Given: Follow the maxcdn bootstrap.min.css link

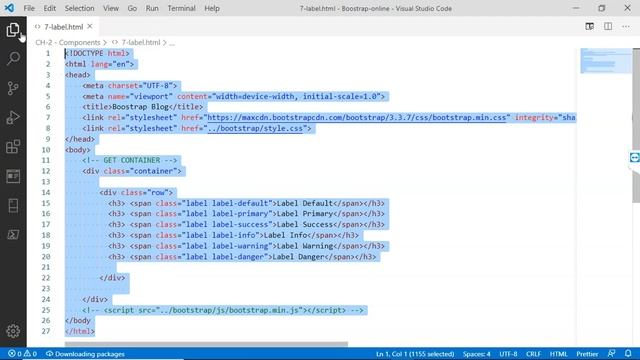Looking at the screenshot, I should [357, 118].
